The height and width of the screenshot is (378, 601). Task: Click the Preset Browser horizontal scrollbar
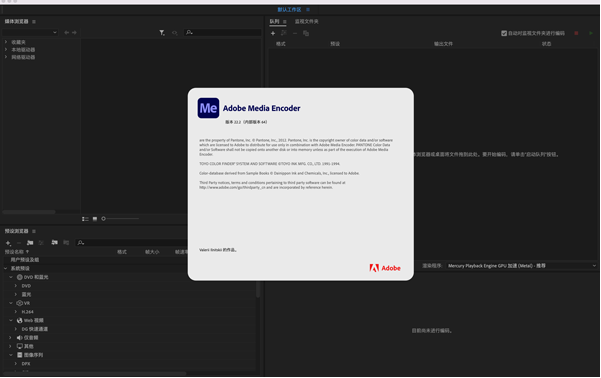point(95,373)
